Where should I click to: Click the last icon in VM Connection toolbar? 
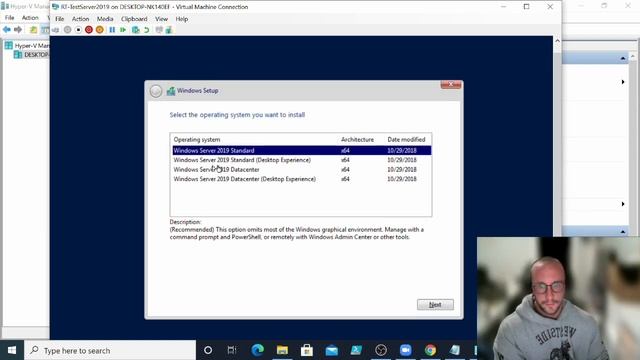169,30
